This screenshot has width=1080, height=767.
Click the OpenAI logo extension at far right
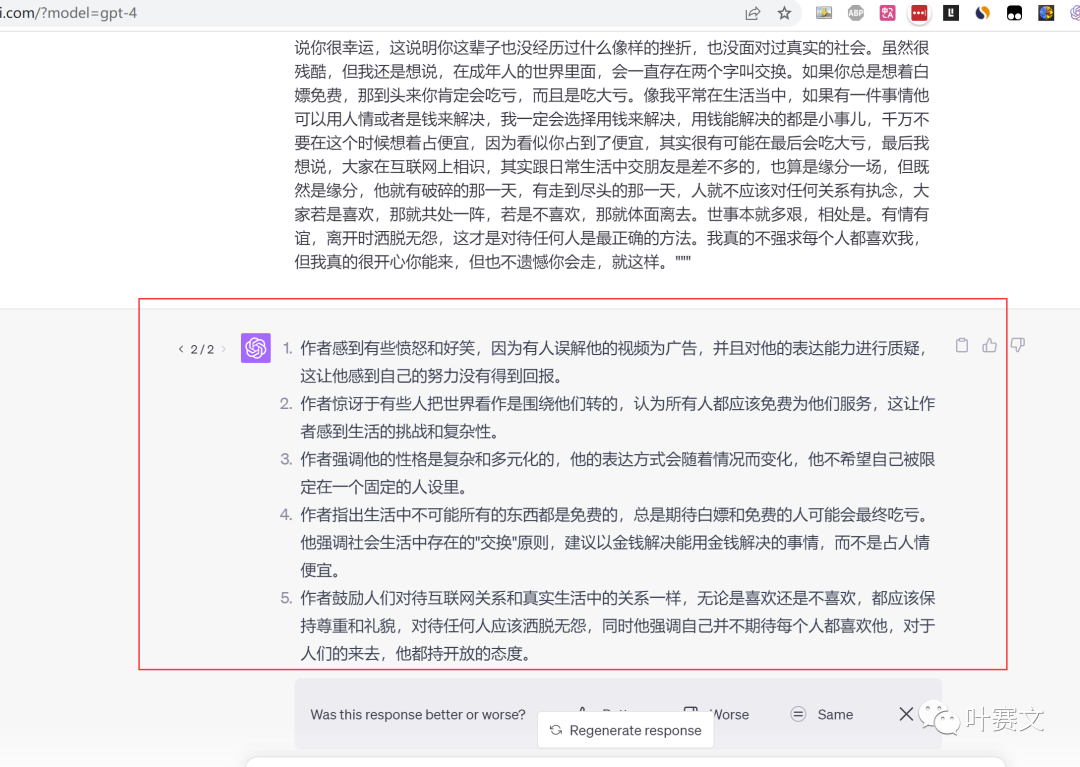[x=1074, y=13]
